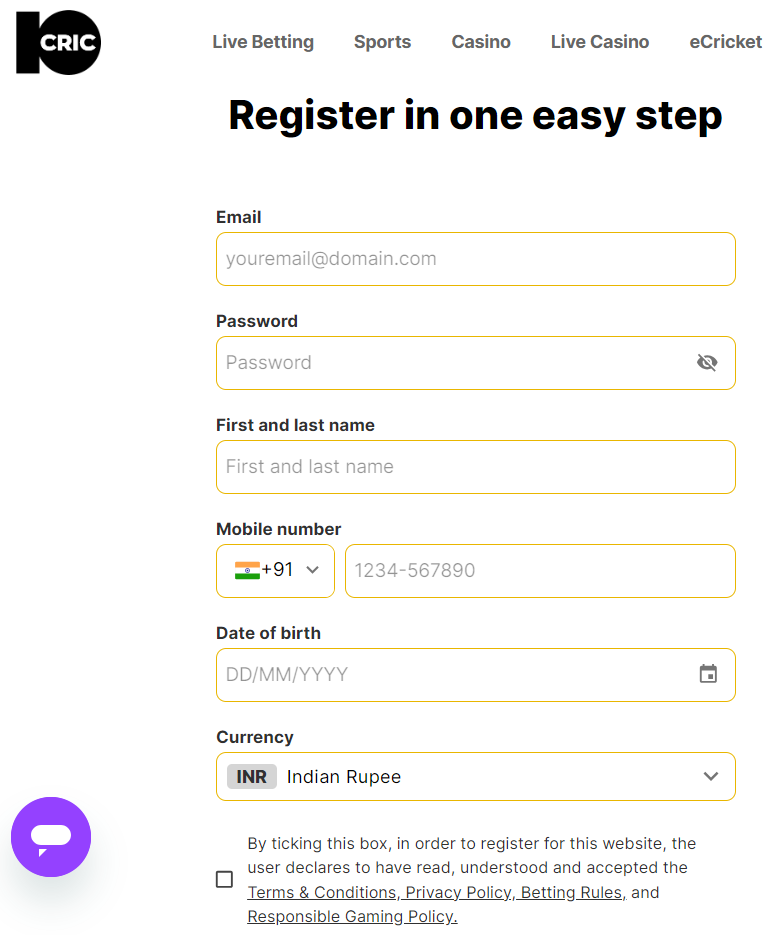Image resolution: width=770 pixels, height=935 pixels.
Task: Go to Live Betting menu
Action: pos(263,42)
